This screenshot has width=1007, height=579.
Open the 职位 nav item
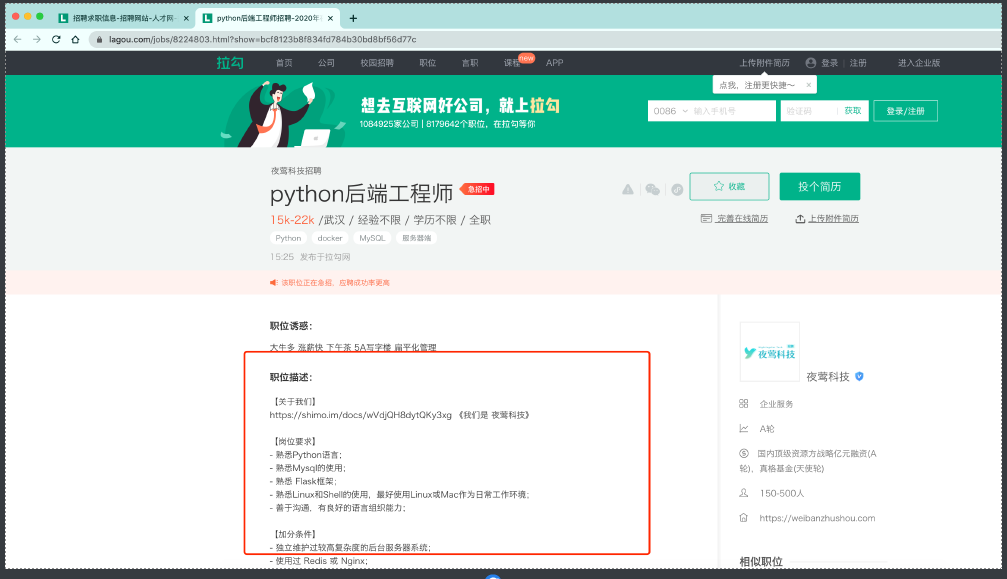click(428, 63)
